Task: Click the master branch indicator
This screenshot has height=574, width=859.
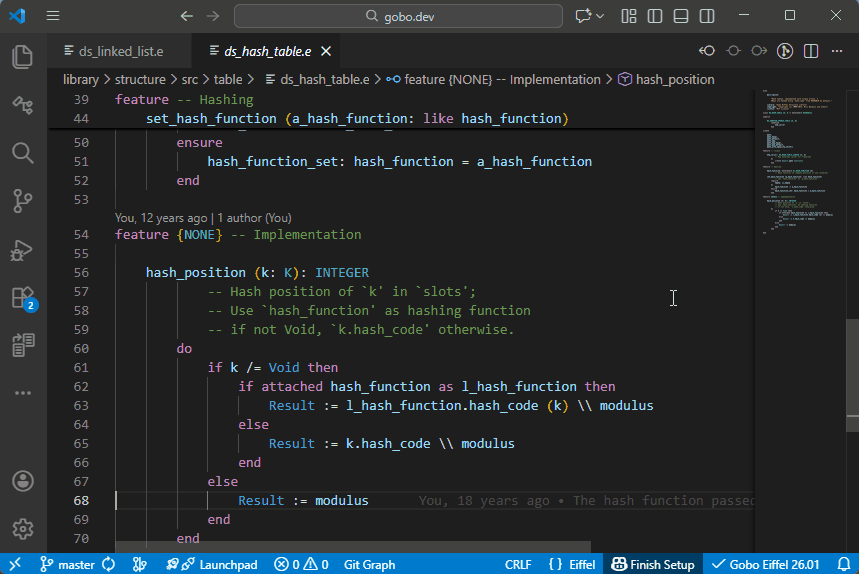Action: click(x=67, y=564)
